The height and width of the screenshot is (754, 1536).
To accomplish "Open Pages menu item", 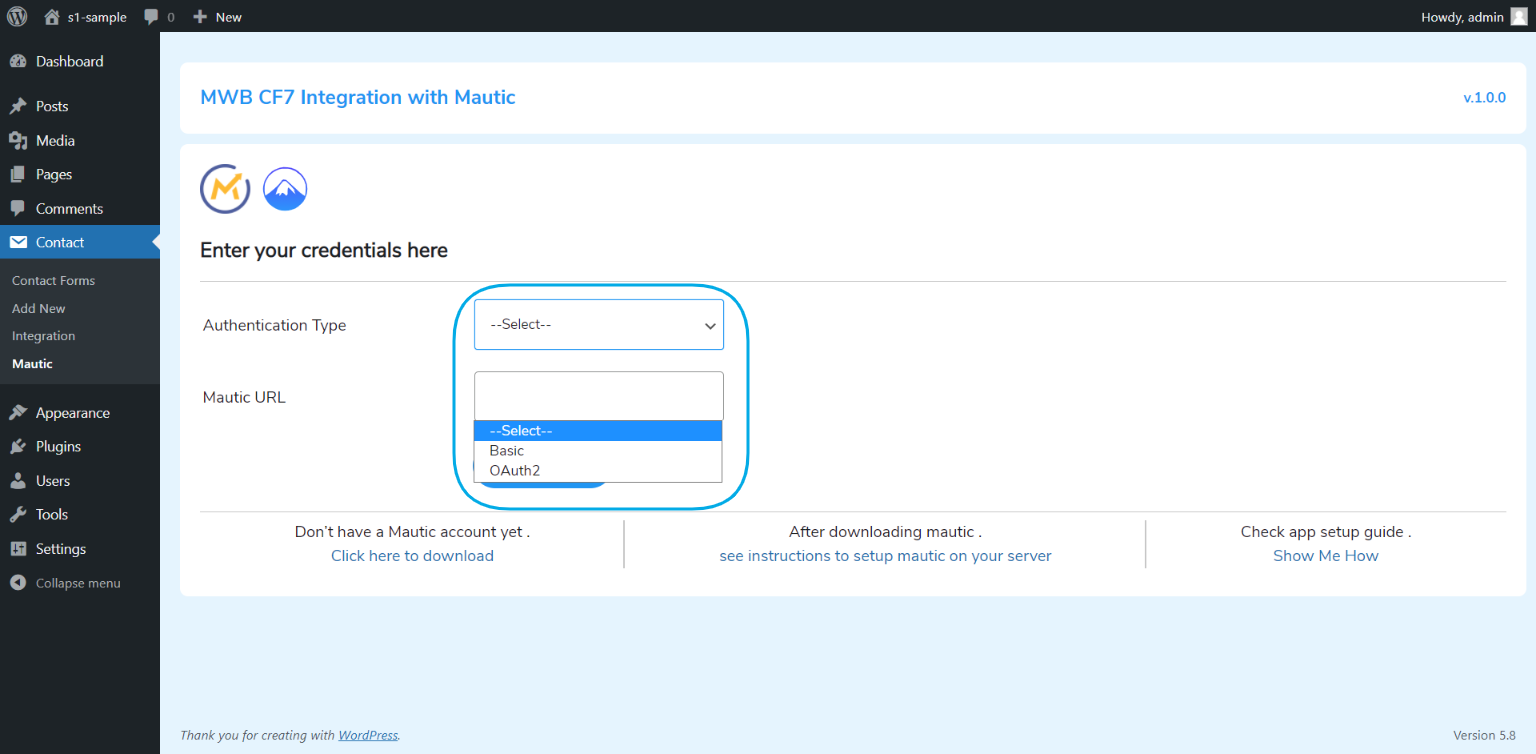I will pos(80,174).
